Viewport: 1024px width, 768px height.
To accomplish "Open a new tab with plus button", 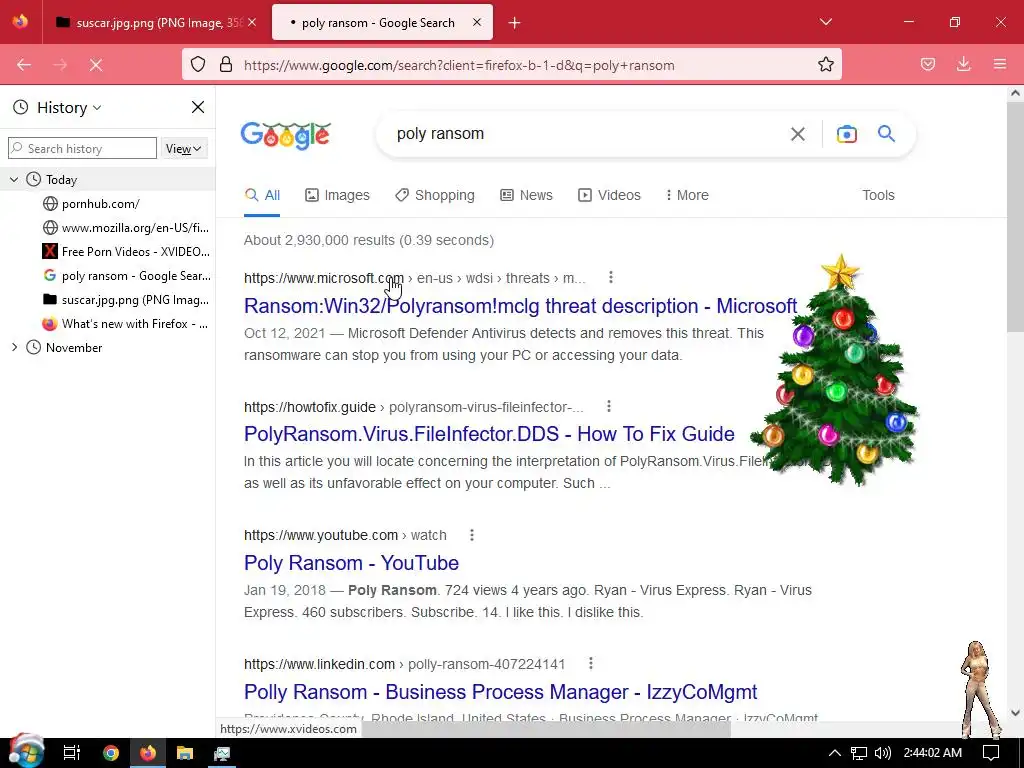I will [515, 23].
